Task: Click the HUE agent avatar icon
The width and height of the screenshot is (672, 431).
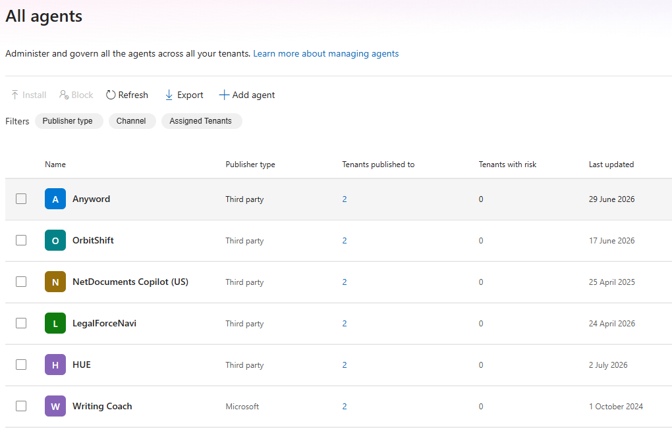Action: coord(55,365)
